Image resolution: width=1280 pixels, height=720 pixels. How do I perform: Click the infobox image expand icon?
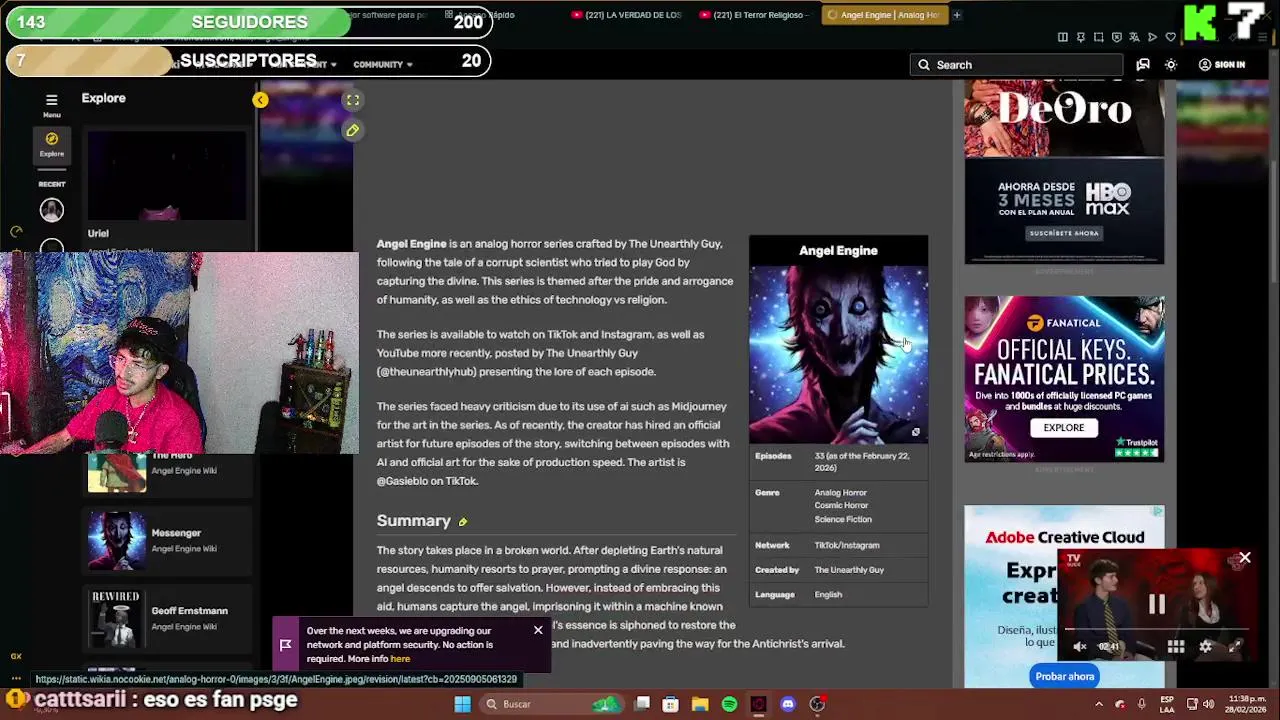coord(915,432)
